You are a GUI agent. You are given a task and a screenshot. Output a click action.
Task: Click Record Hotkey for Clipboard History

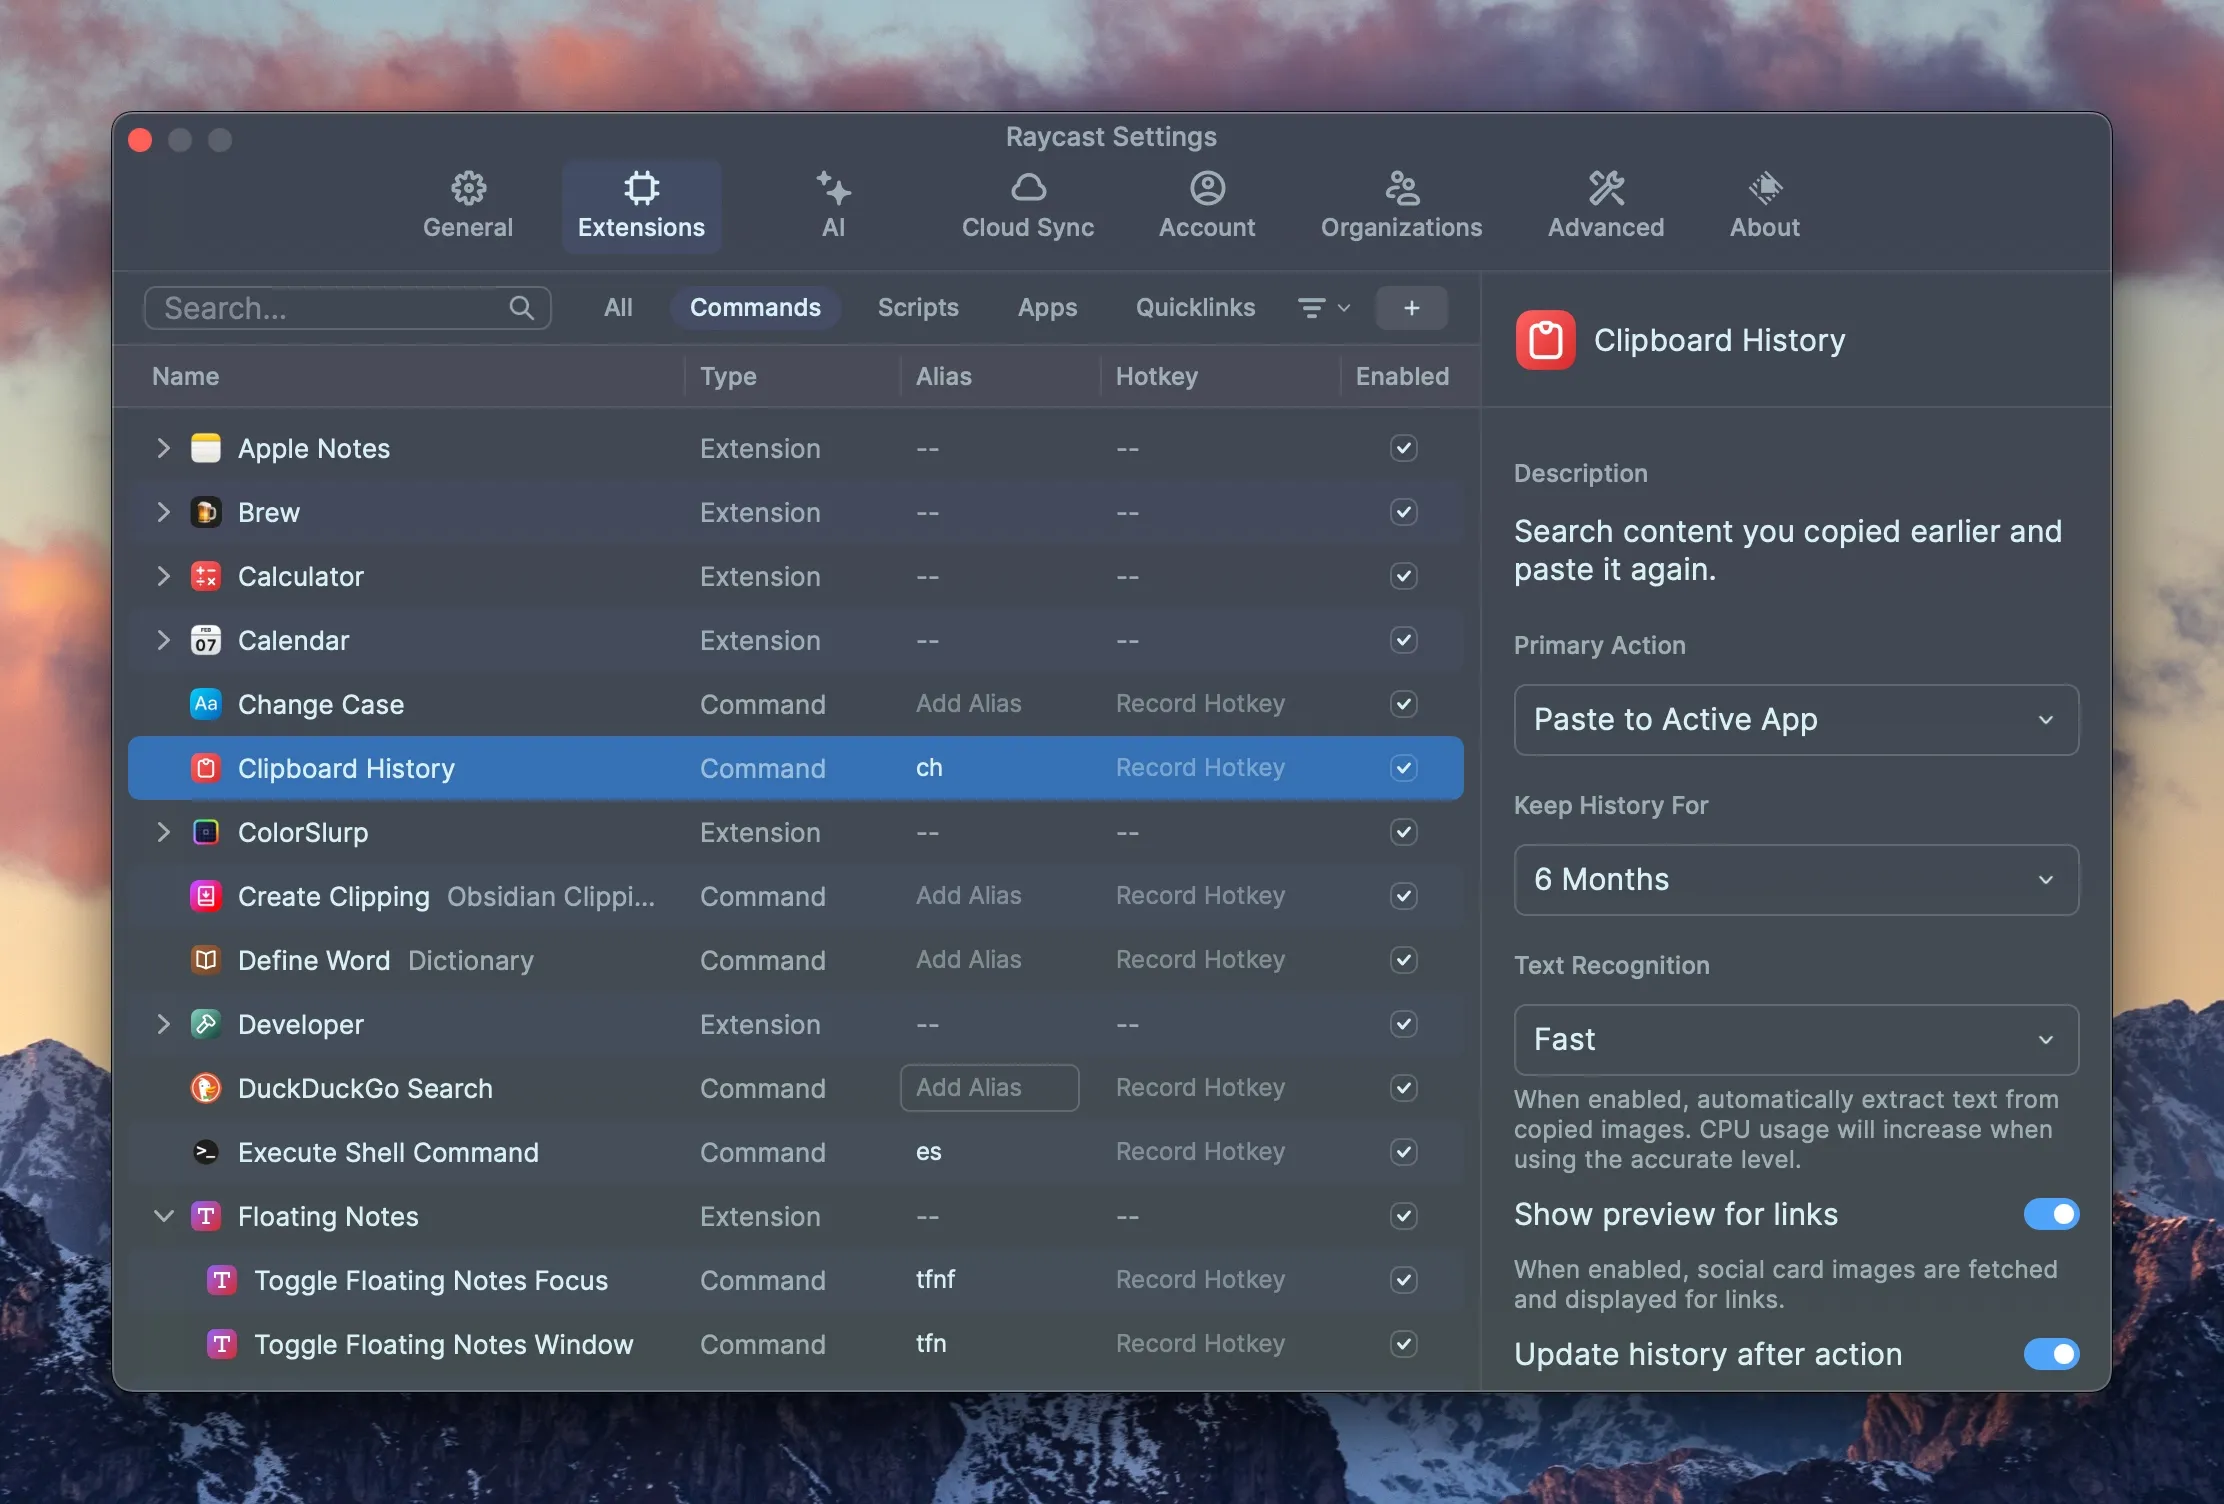1199,768
